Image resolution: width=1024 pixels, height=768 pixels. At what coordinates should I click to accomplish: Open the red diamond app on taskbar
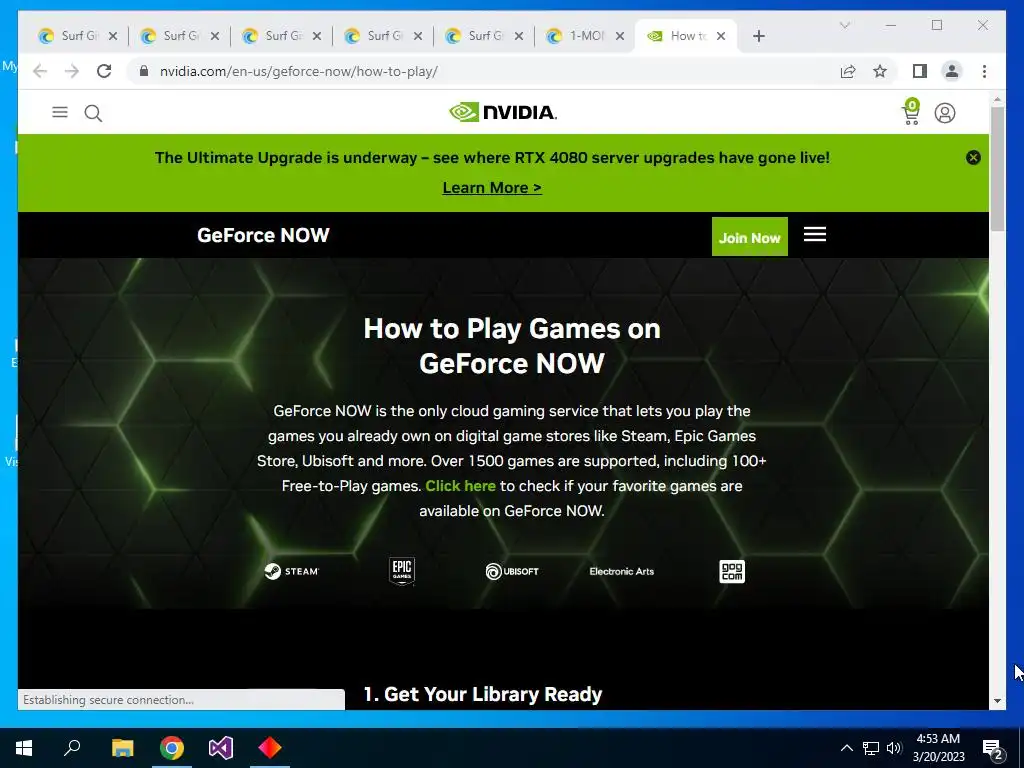pyautogui.click(x=270, y=748)
